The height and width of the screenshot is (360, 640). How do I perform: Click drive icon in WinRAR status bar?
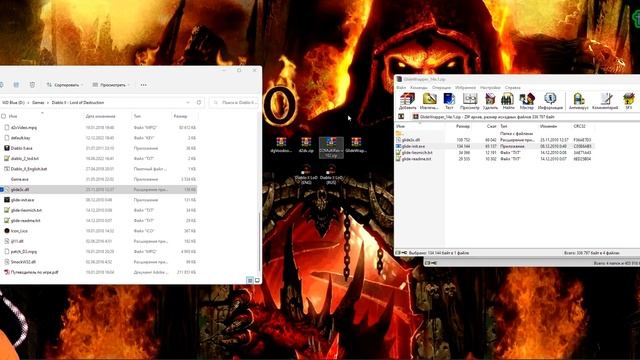point(398,253)
